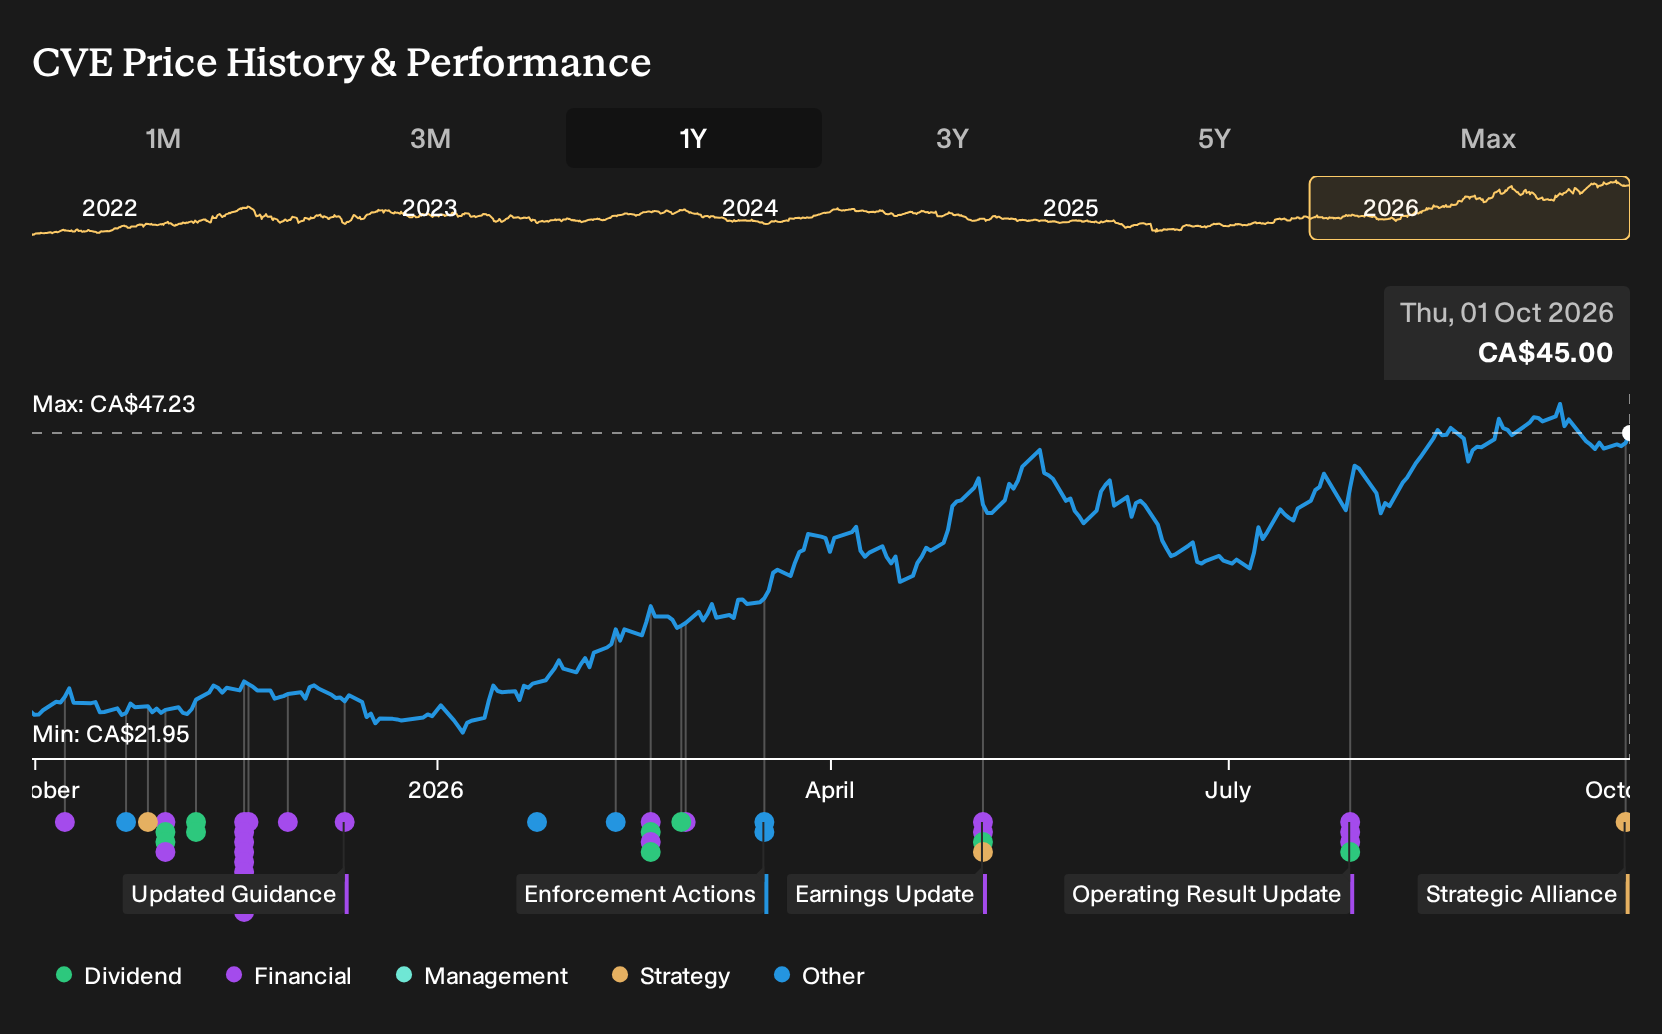The height and width of the screenshot is (1034, 1662).
Task: Click the July axis label
Action: click(x=1228, y=790)
